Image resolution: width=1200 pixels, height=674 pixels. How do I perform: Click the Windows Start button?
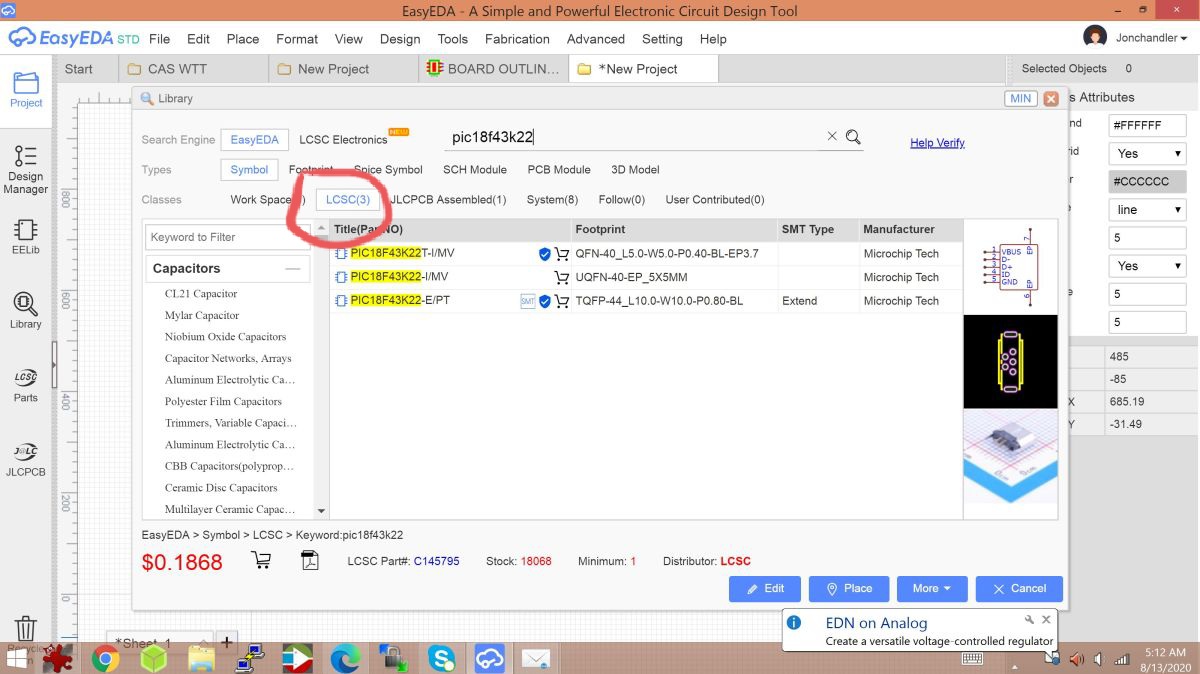[x=18, y=659]
